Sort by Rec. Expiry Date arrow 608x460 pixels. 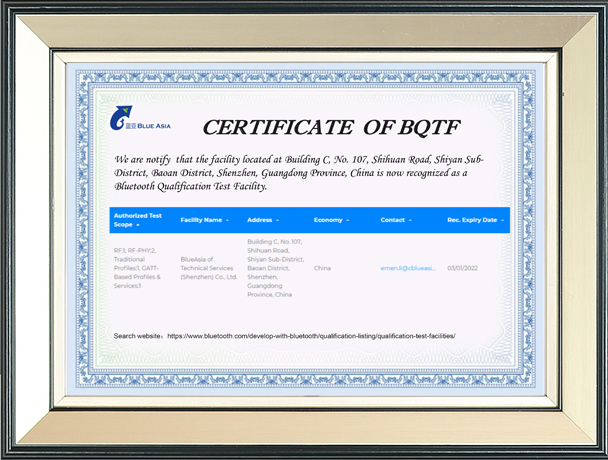click(502, 220)
